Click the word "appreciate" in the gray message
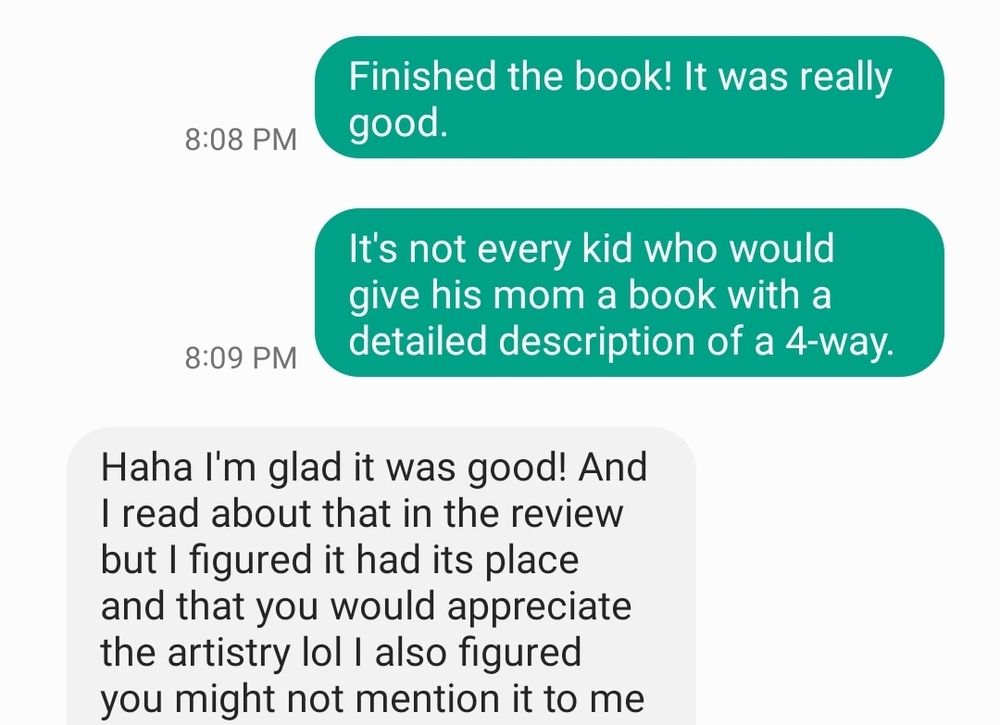Viewport: 1000px width, 725px height. (540, 608)
